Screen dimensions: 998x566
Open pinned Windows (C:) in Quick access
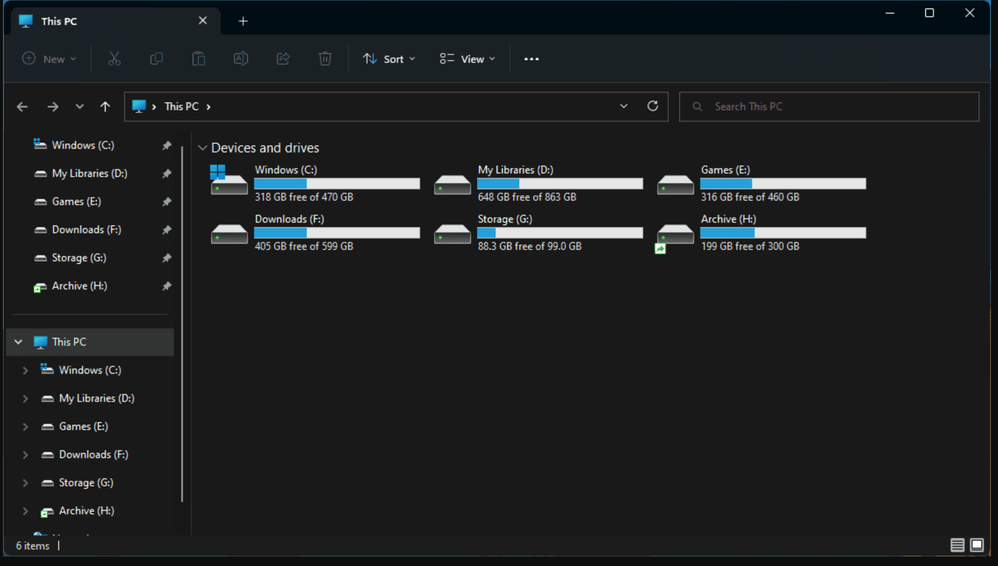[83, 145]
